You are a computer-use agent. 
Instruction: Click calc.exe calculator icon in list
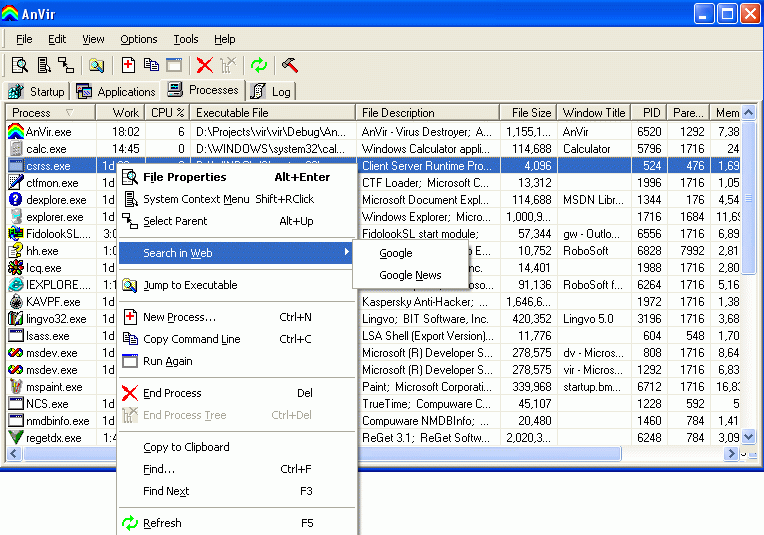[x=16, y=149]
